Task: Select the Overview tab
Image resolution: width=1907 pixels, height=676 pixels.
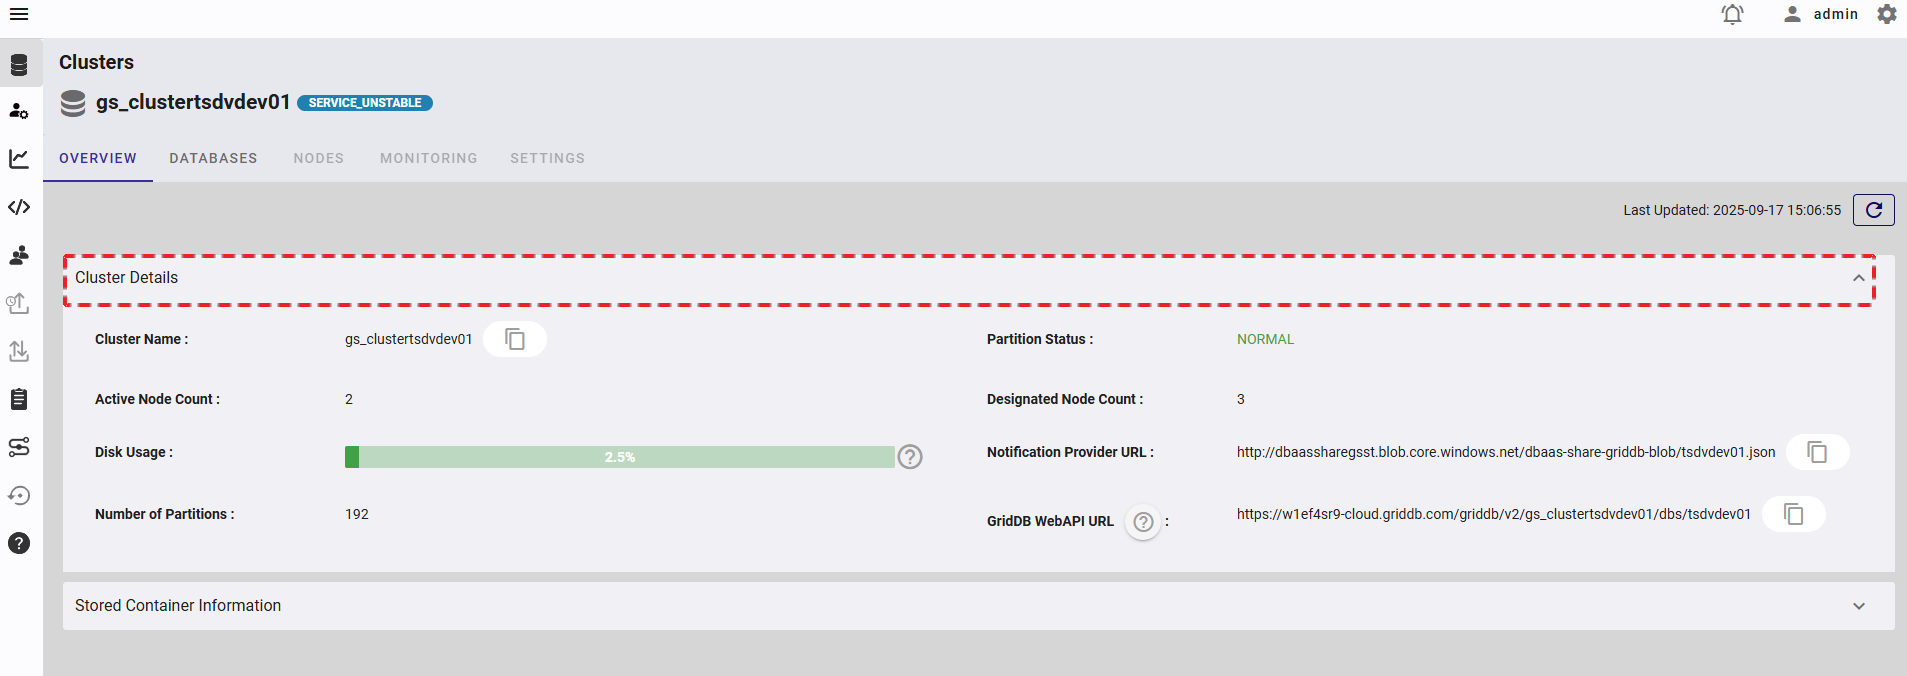Action: pos(98,158)
